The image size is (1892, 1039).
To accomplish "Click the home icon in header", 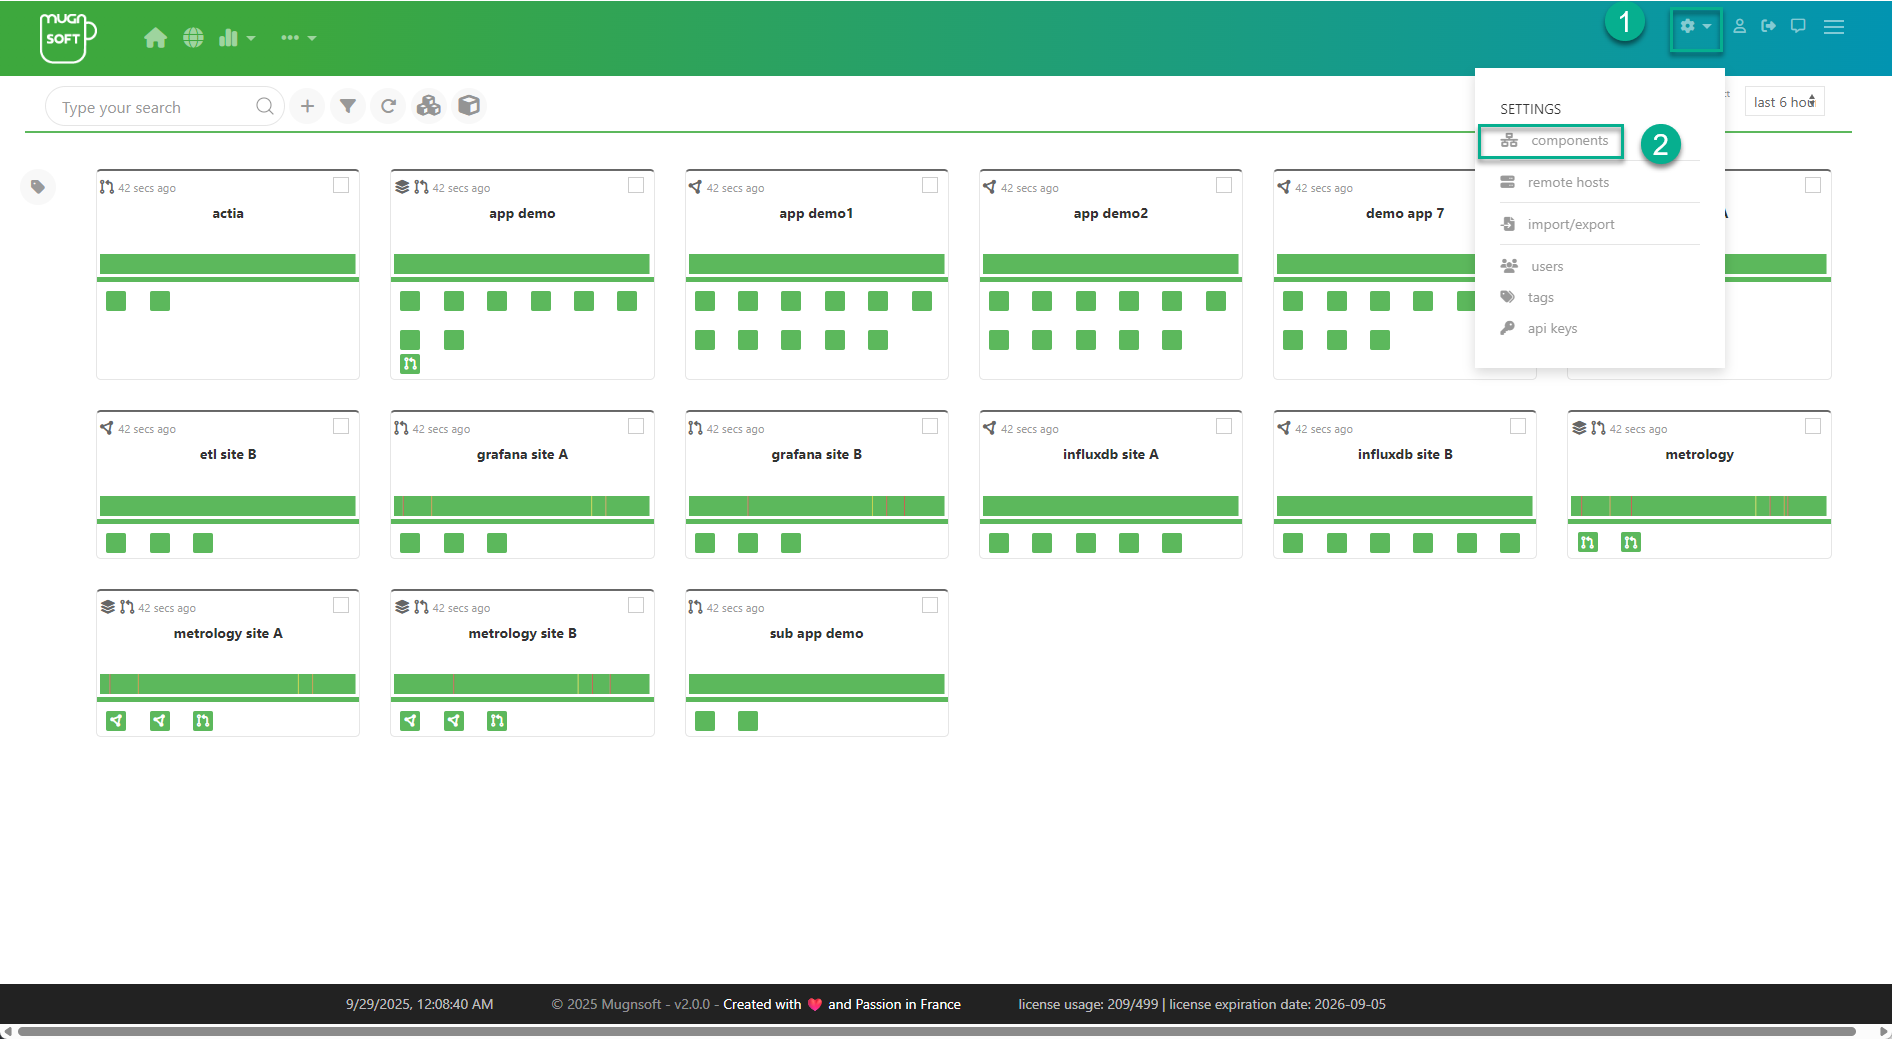I will click(x=155, y=38).
